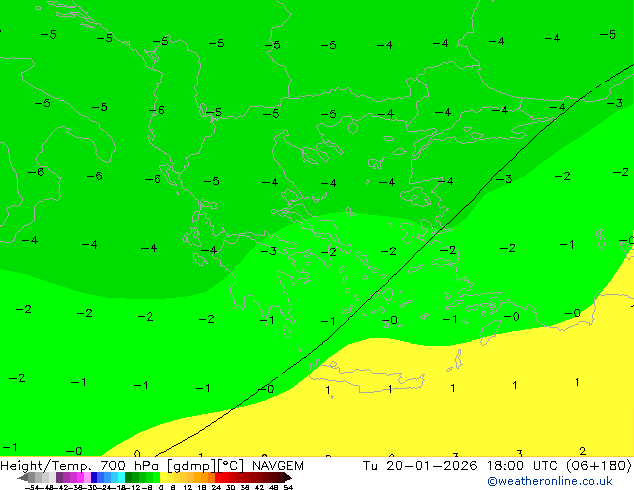Pick the dark blue swatch in the legend
Image resolution: width=634 pixels, height=490 pixels.
[x=94, y=478]
